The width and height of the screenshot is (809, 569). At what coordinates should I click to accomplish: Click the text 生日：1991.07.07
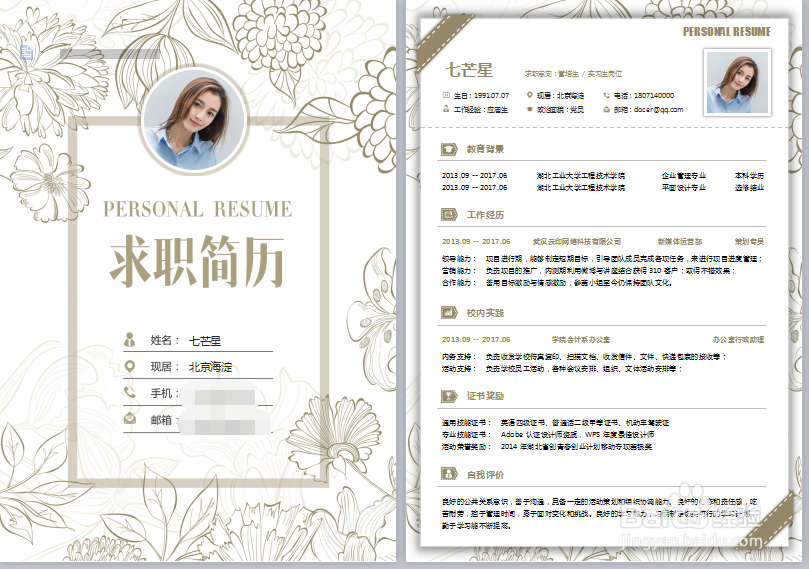(x=481, y=95)
